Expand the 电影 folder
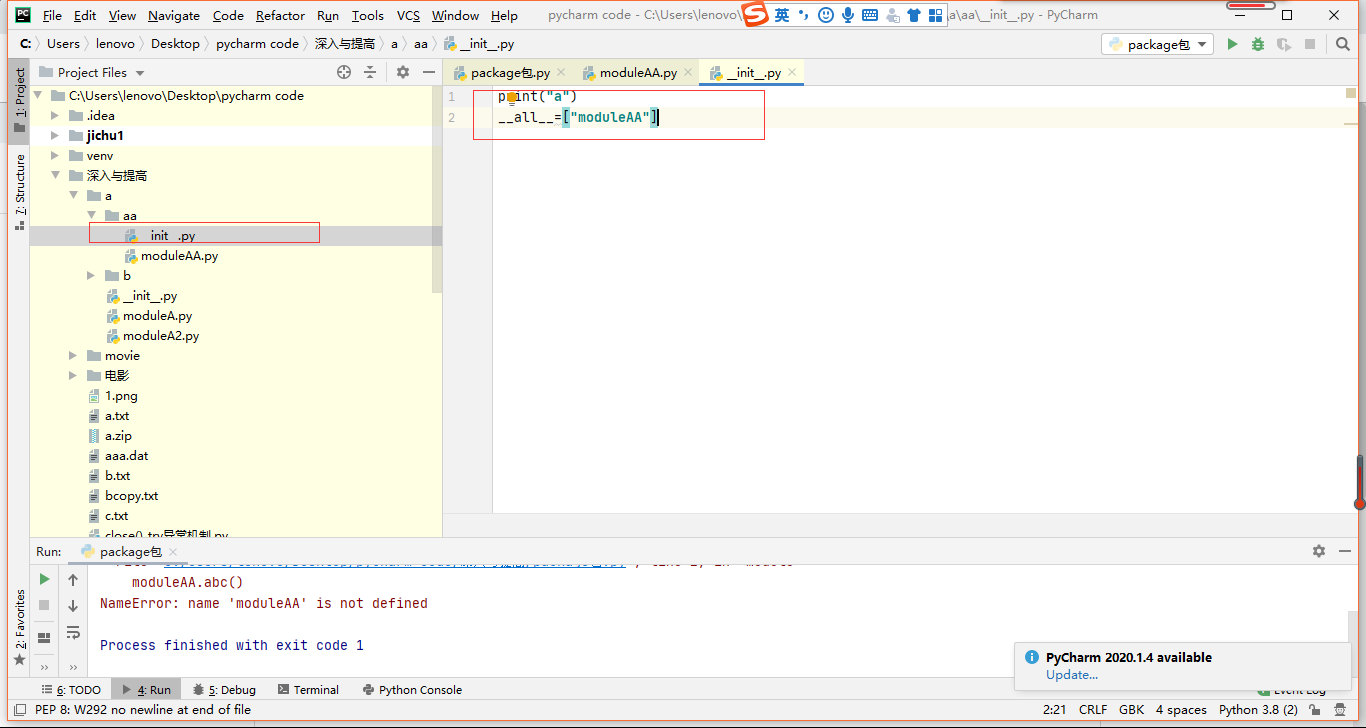 coord(74,376)
